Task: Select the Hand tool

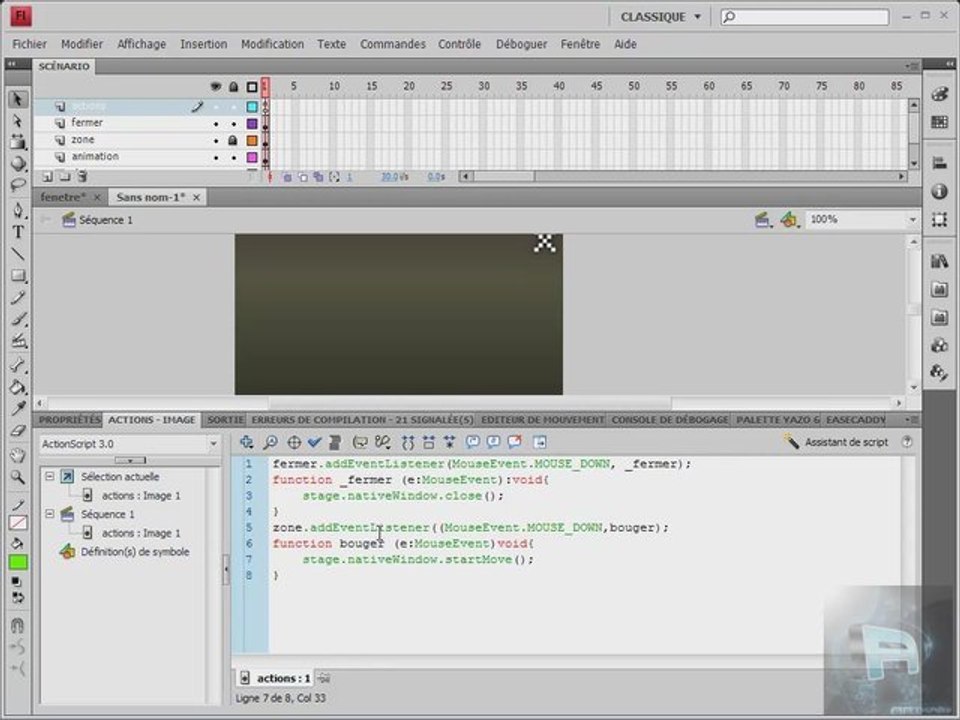Action: tap(18, 456)
